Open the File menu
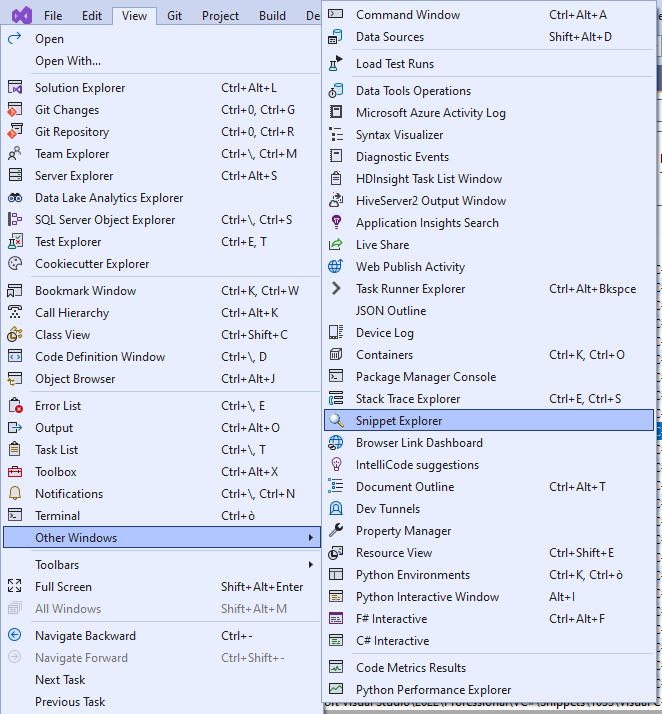662x714 pixels. 53,16
